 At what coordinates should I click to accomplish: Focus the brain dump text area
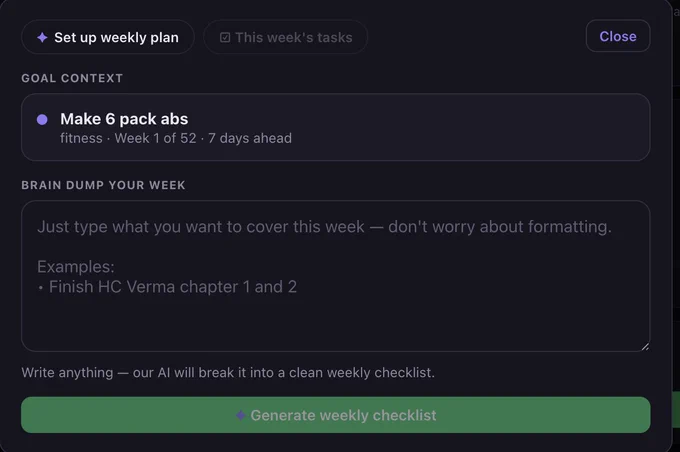tap(336, 276)
